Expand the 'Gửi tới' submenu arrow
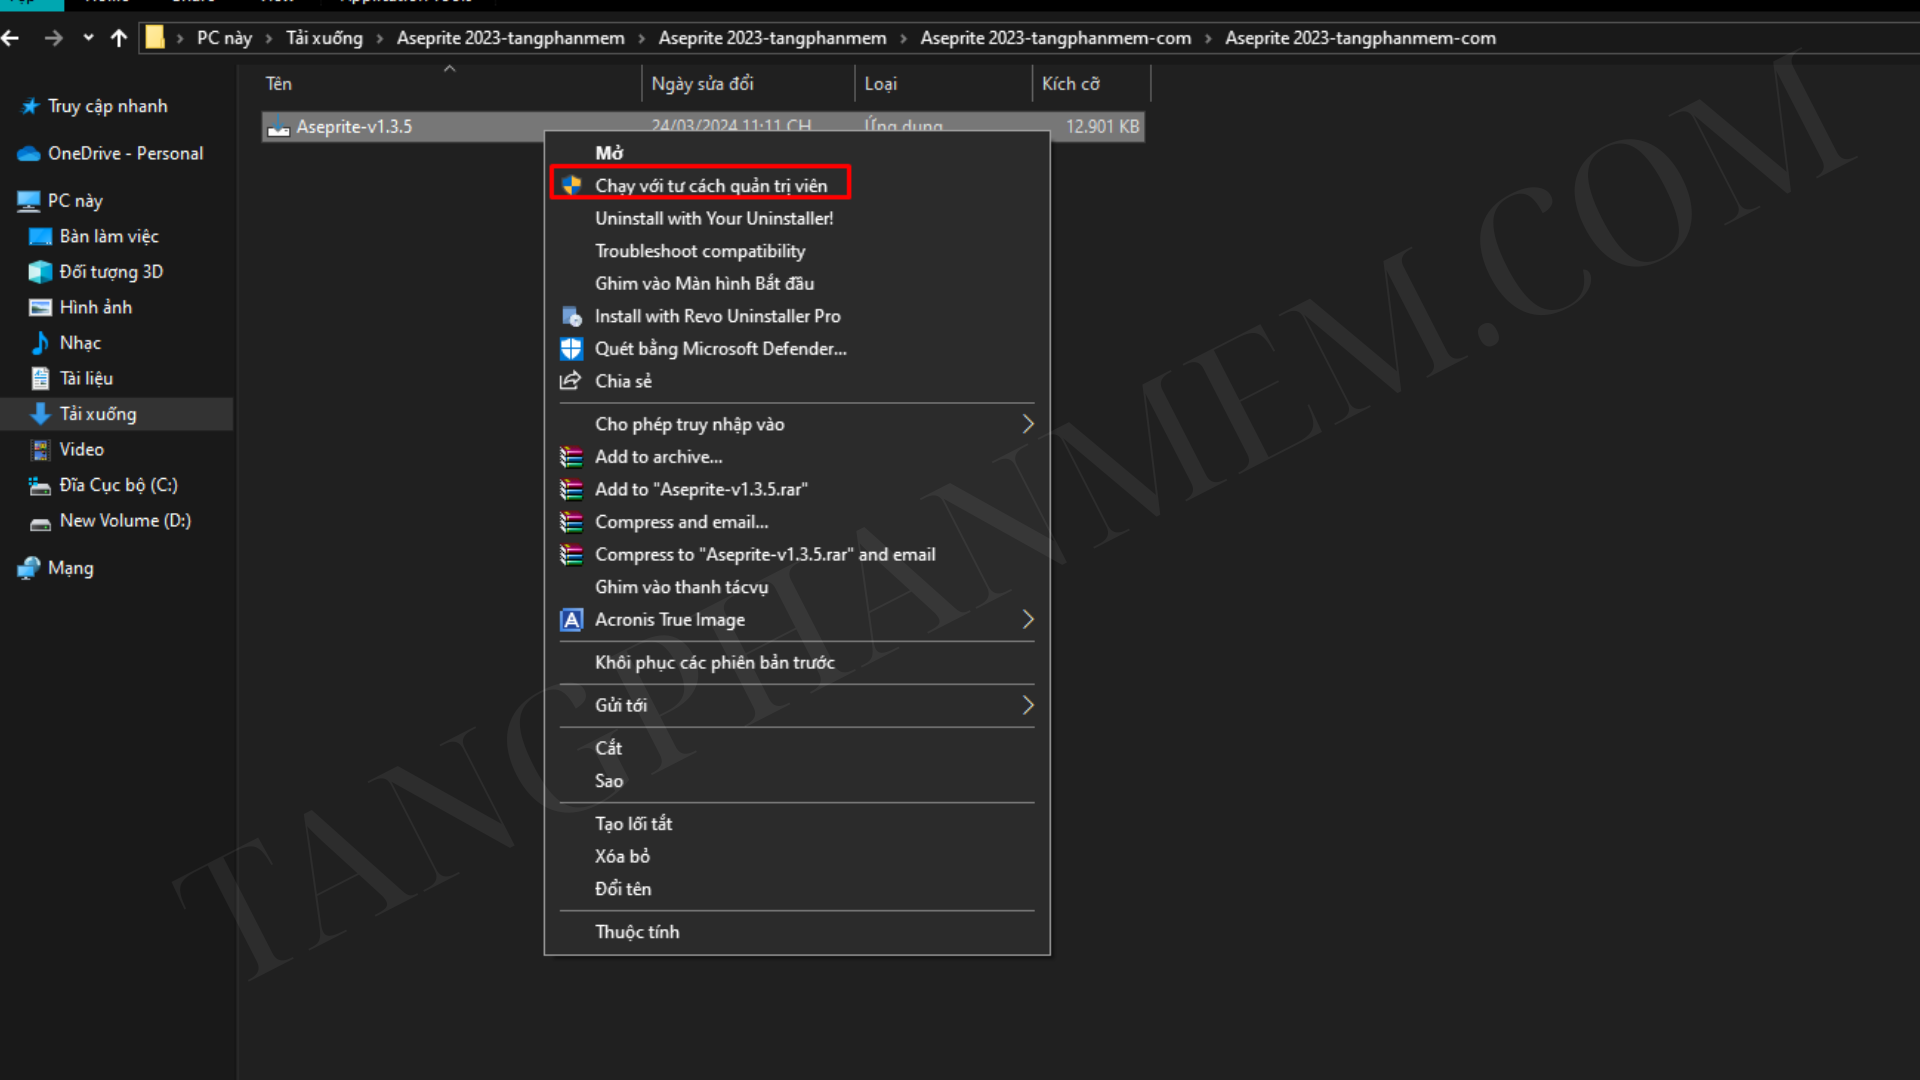This screenshot has width=1920, height=1080. (x=1028, y=705)
